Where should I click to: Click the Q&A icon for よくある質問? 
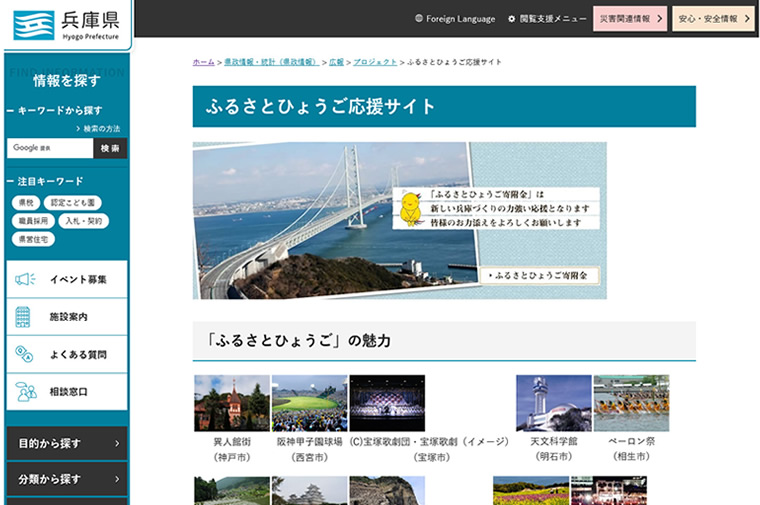24,354
